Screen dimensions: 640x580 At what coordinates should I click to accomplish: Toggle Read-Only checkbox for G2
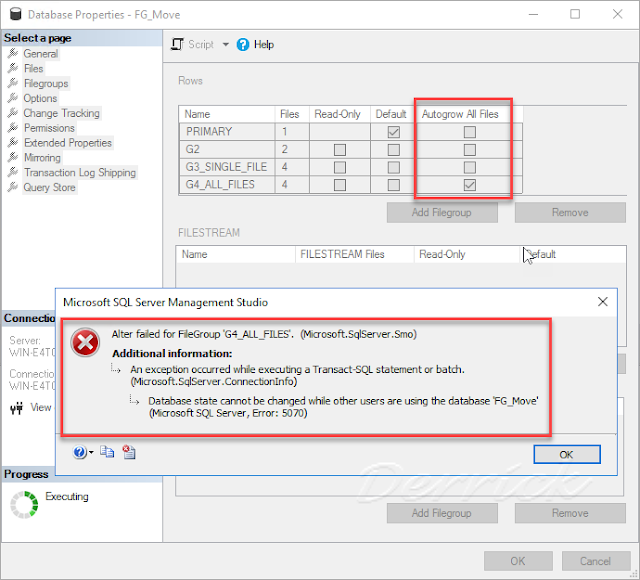[340, 150]
